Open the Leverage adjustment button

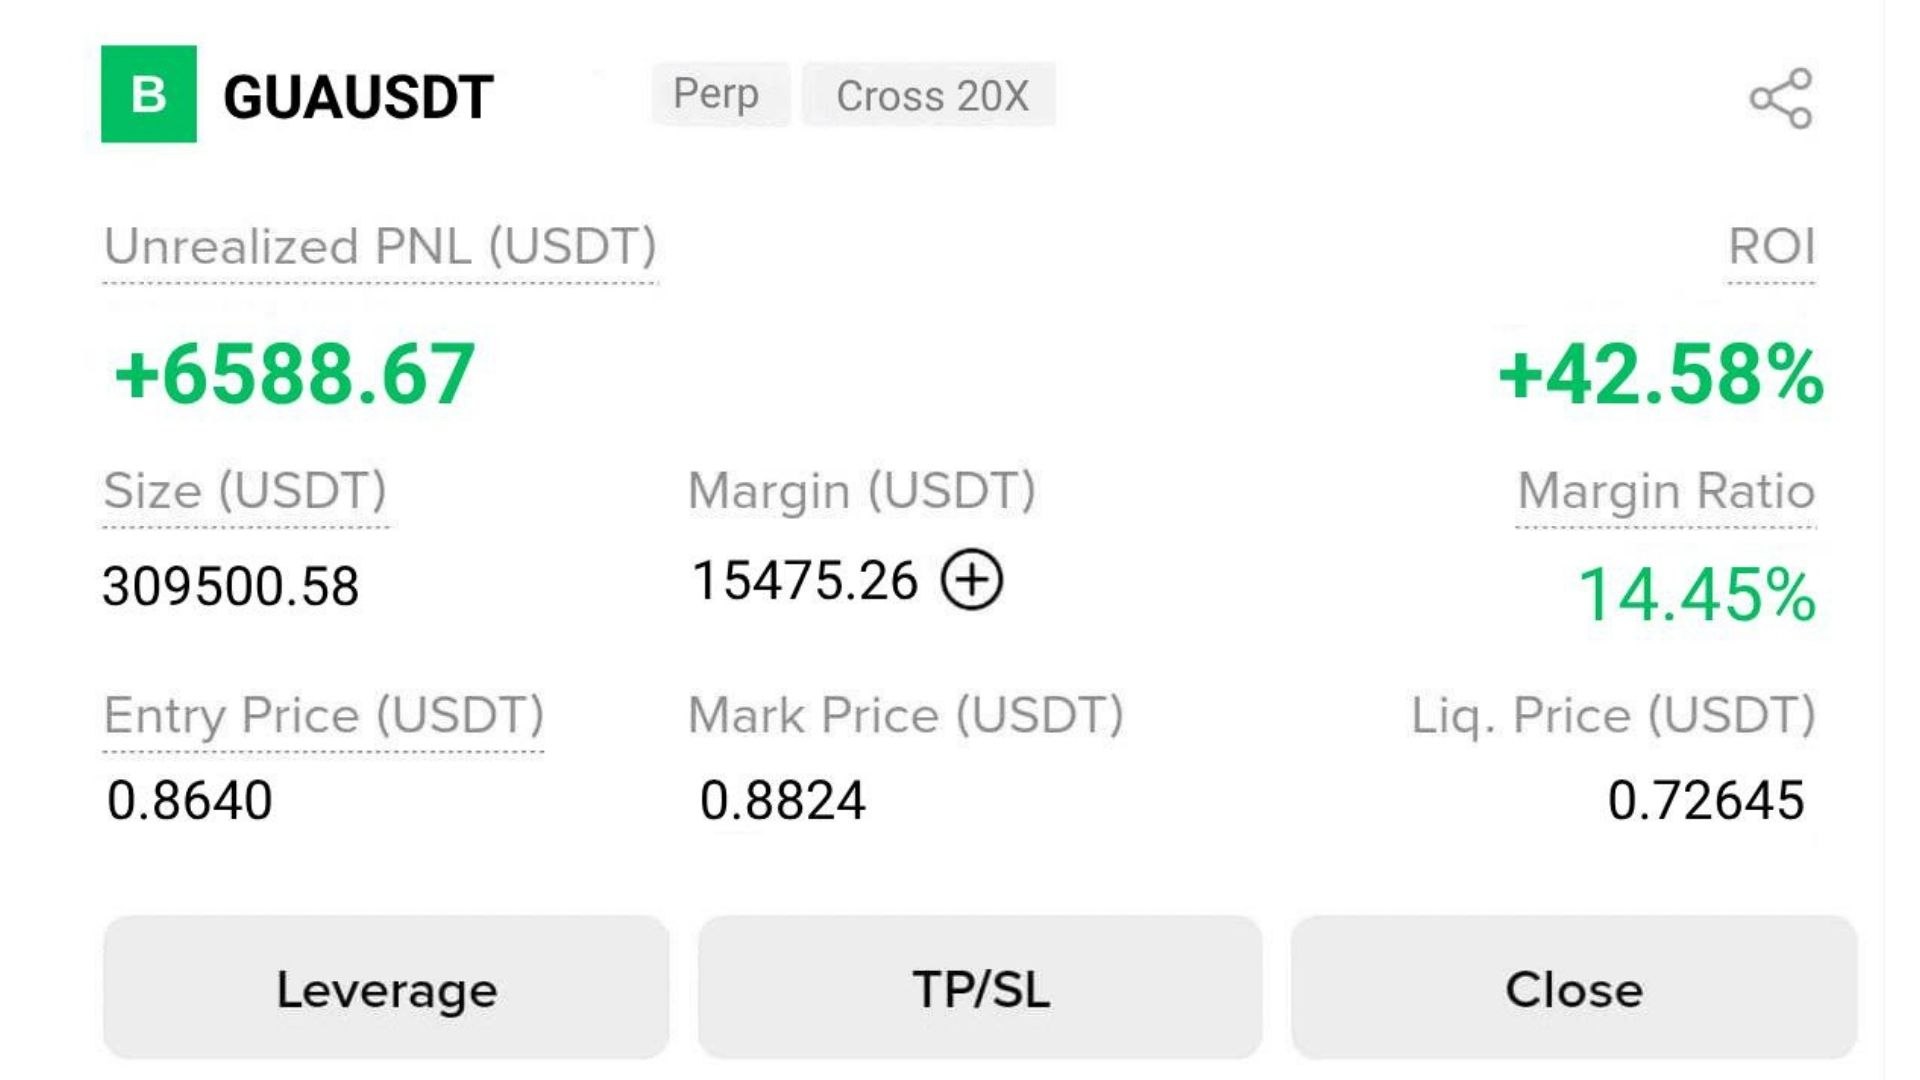(x=386, y=988)
